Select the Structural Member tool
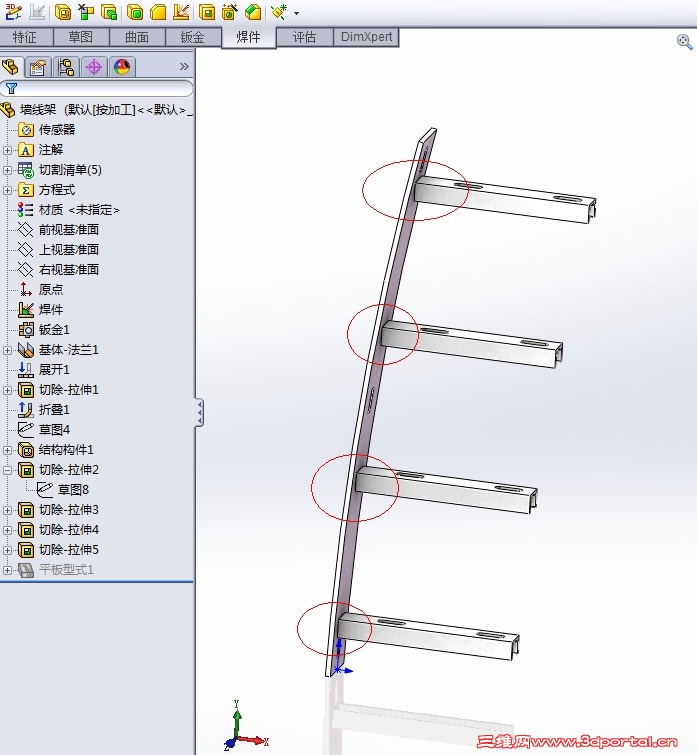697x755 pixels. 63,12
